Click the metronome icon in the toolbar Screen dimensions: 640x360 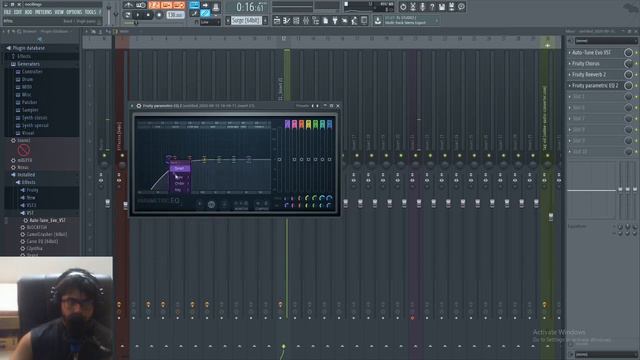[129, 5]
